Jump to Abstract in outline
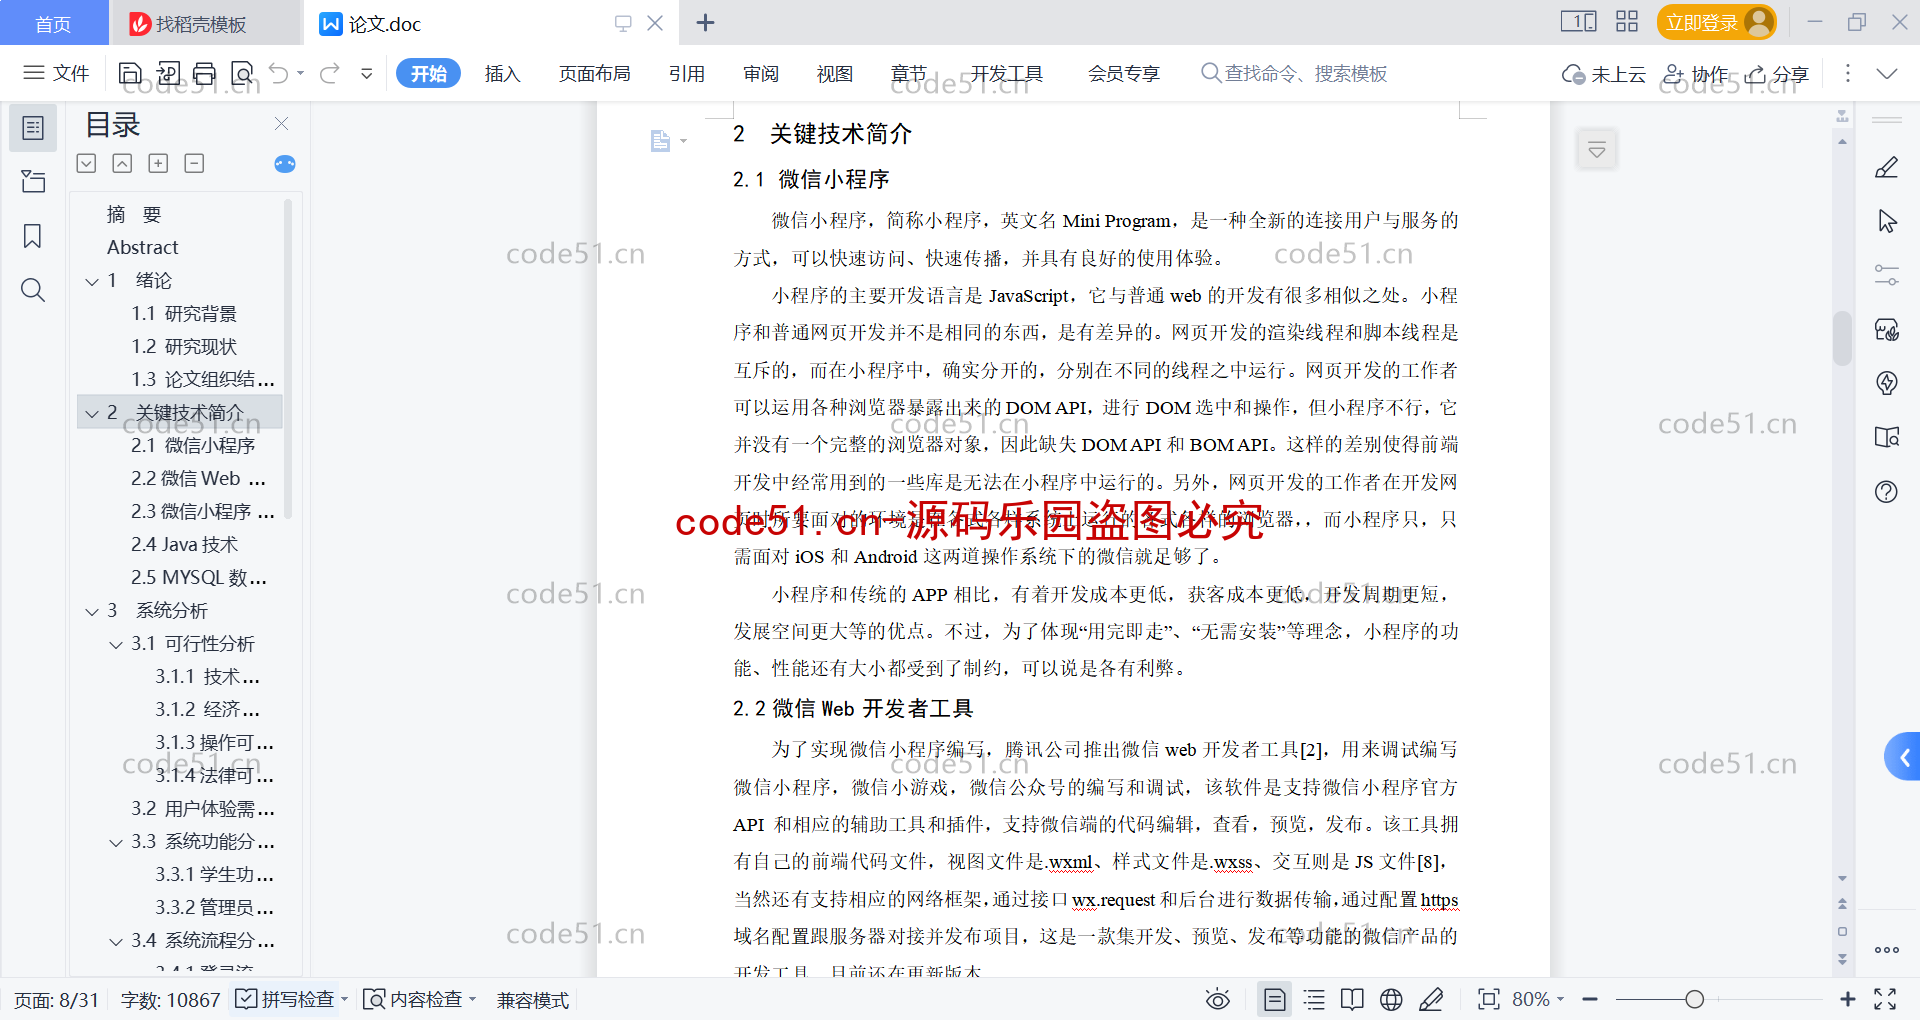This screenshot has width=1920, height=1020. point(142,248)
